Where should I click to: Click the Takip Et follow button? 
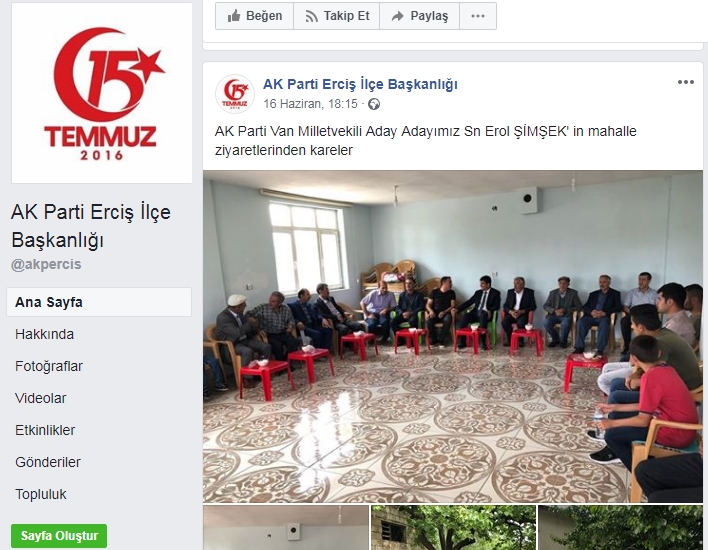click(x=337, y=16)
